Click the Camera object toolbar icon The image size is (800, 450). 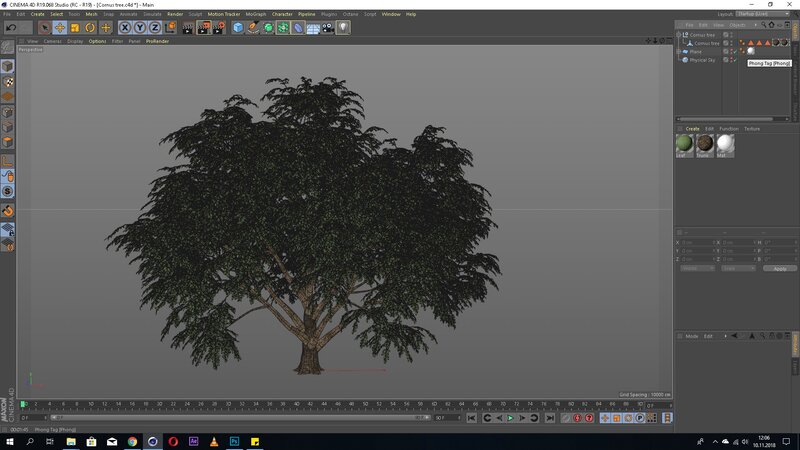pos(328,28)
